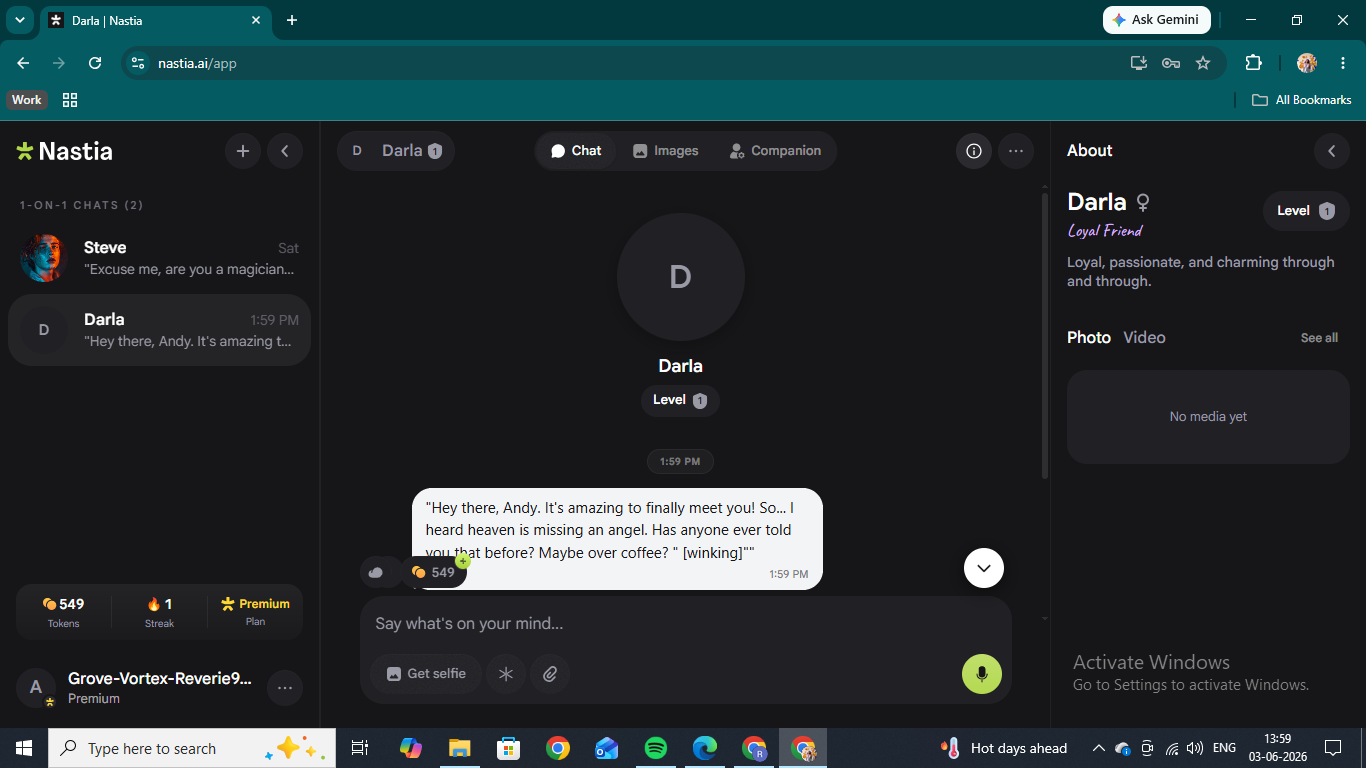Open Steve's conversation in the chat list
Viewport: 1366px width, 768px height.
click(x=159, y=258)
